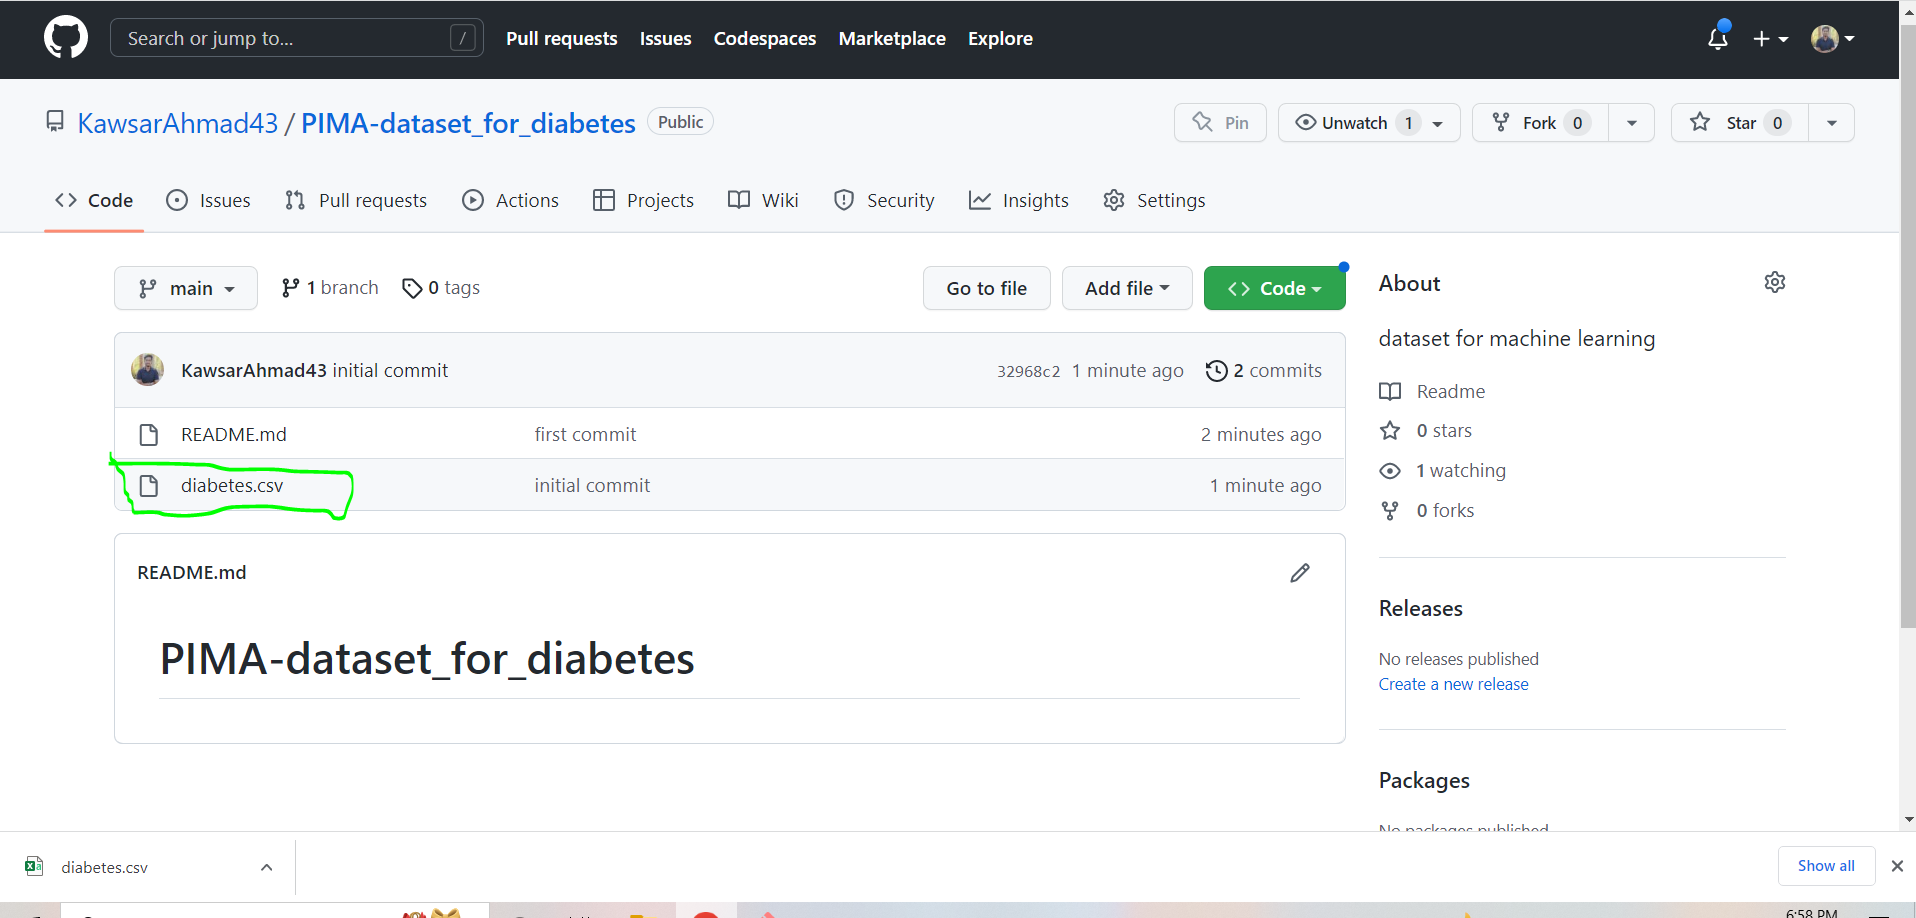Open the About section settings gear
The height and width of the screenshot is (918, 1916).
coord(1775,282)
